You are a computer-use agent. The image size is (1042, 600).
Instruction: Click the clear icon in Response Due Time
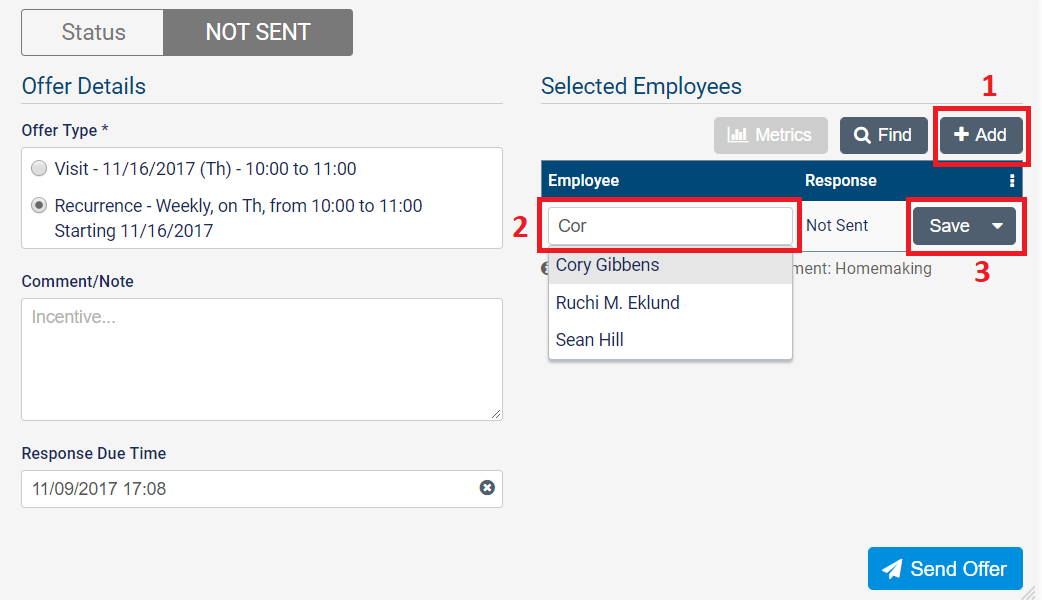point(487,488)
